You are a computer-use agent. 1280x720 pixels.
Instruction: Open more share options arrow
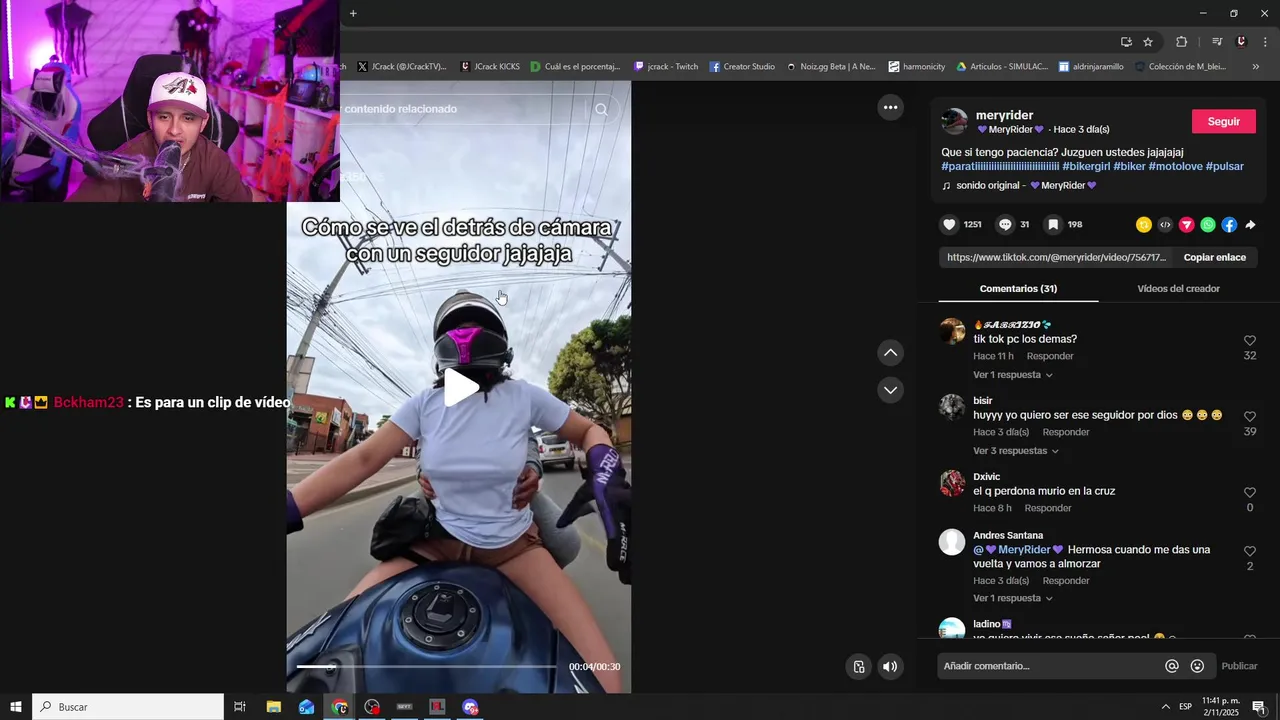(x=1250, y=225)
